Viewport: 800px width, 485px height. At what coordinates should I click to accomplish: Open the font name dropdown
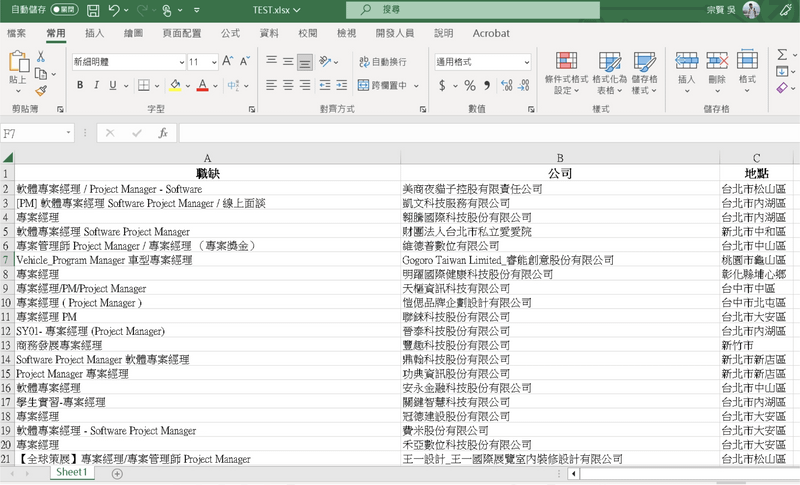coord(181,62)
